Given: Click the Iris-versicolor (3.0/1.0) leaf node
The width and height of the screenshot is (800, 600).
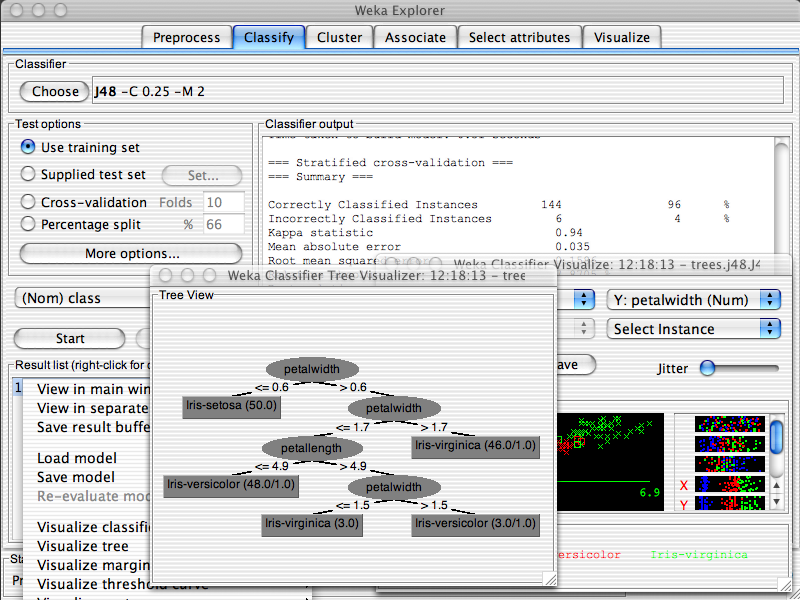Looking at the screenshot, I should tap(475, 523).
